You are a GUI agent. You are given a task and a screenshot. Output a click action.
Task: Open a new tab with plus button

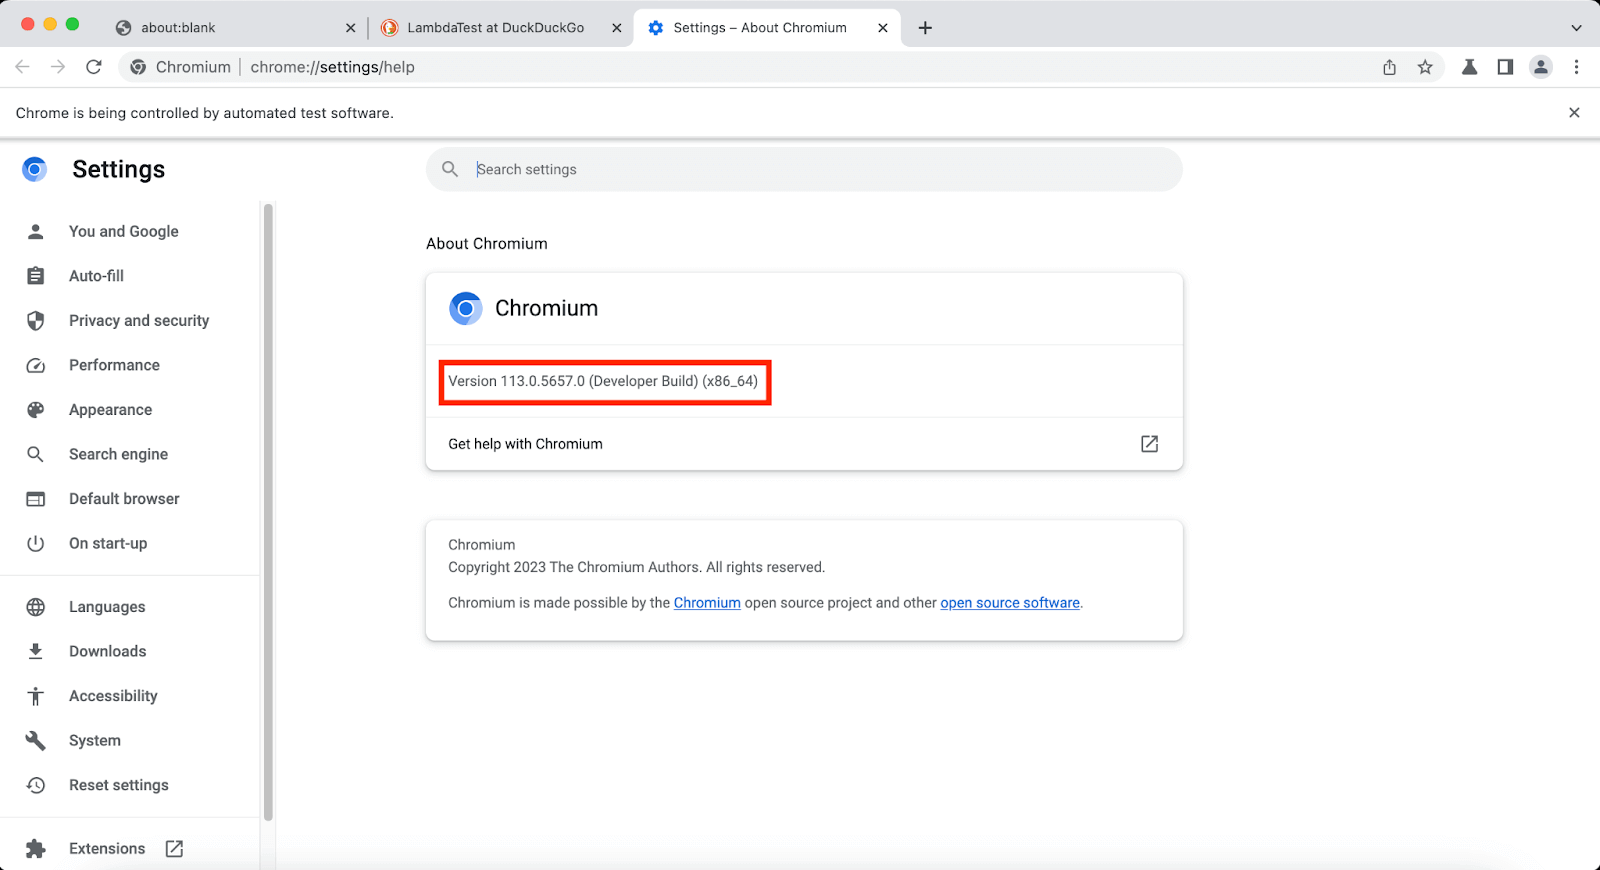point(925,28)
